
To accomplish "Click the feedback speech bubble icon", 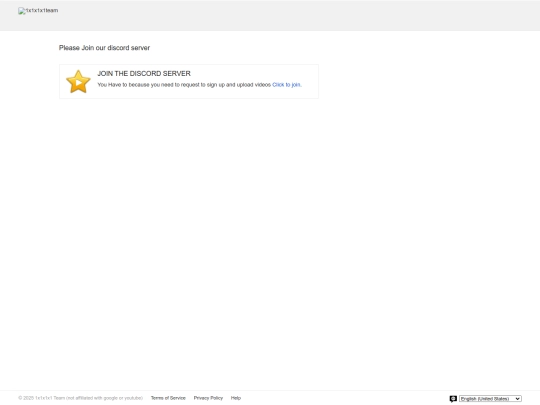I will 453,398.
